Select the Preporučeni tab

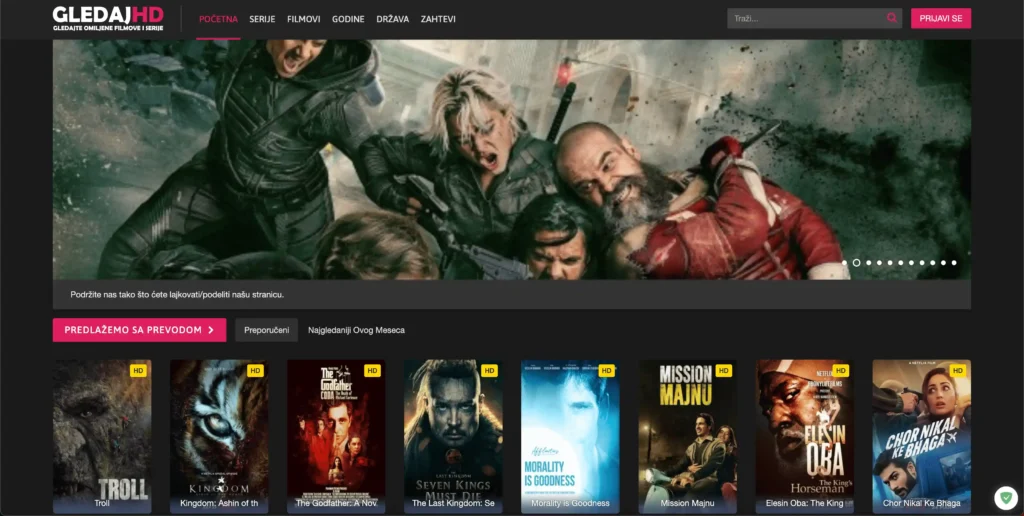[266, 330]
